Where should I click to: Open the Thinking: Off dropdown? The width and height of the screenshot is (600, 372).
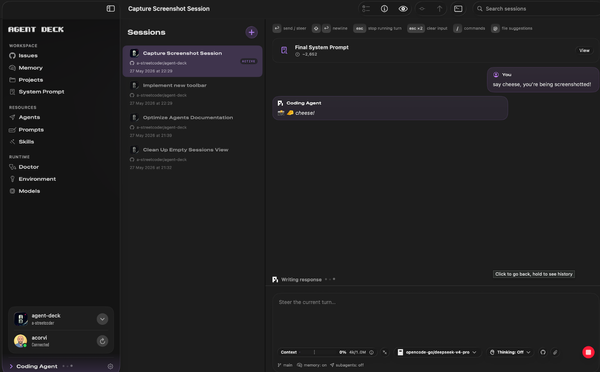510,352
